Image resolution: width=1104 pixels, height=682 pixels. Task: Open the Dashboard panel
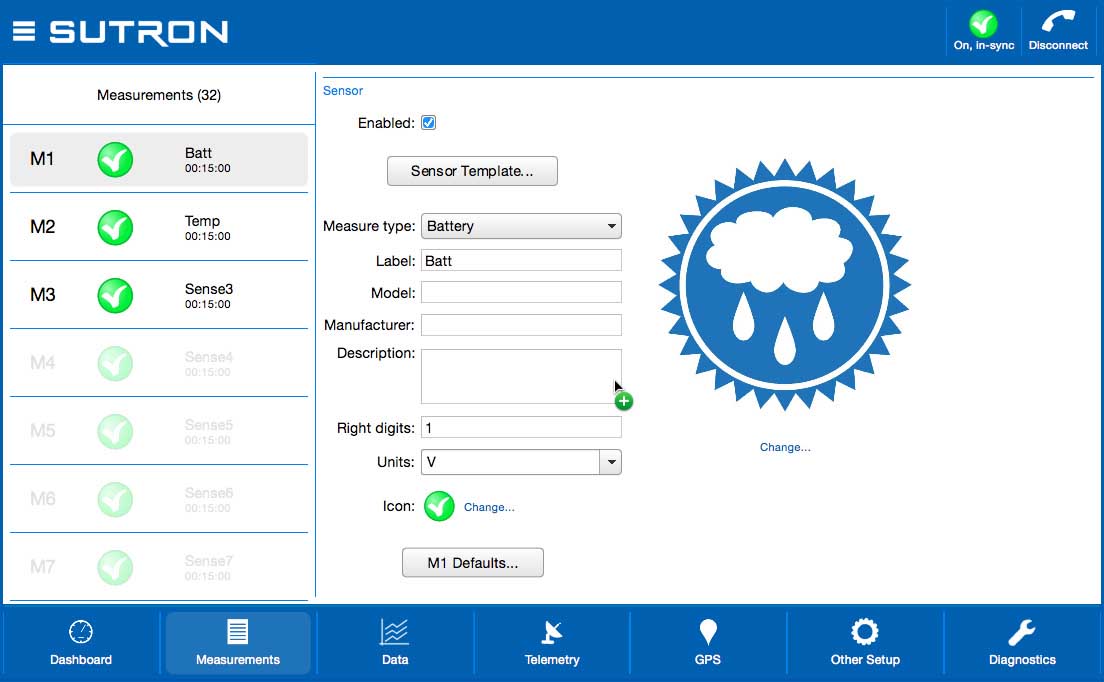(x=80, y=643)
